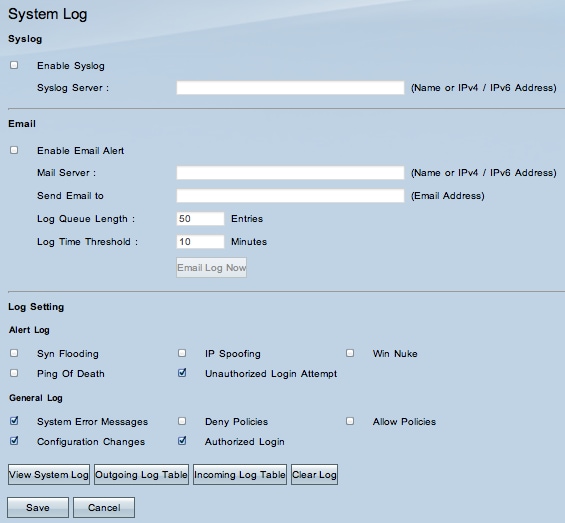Click the Syslog Server input field
The height and width of the screenshot is (523, 565).
click(290, 88)
